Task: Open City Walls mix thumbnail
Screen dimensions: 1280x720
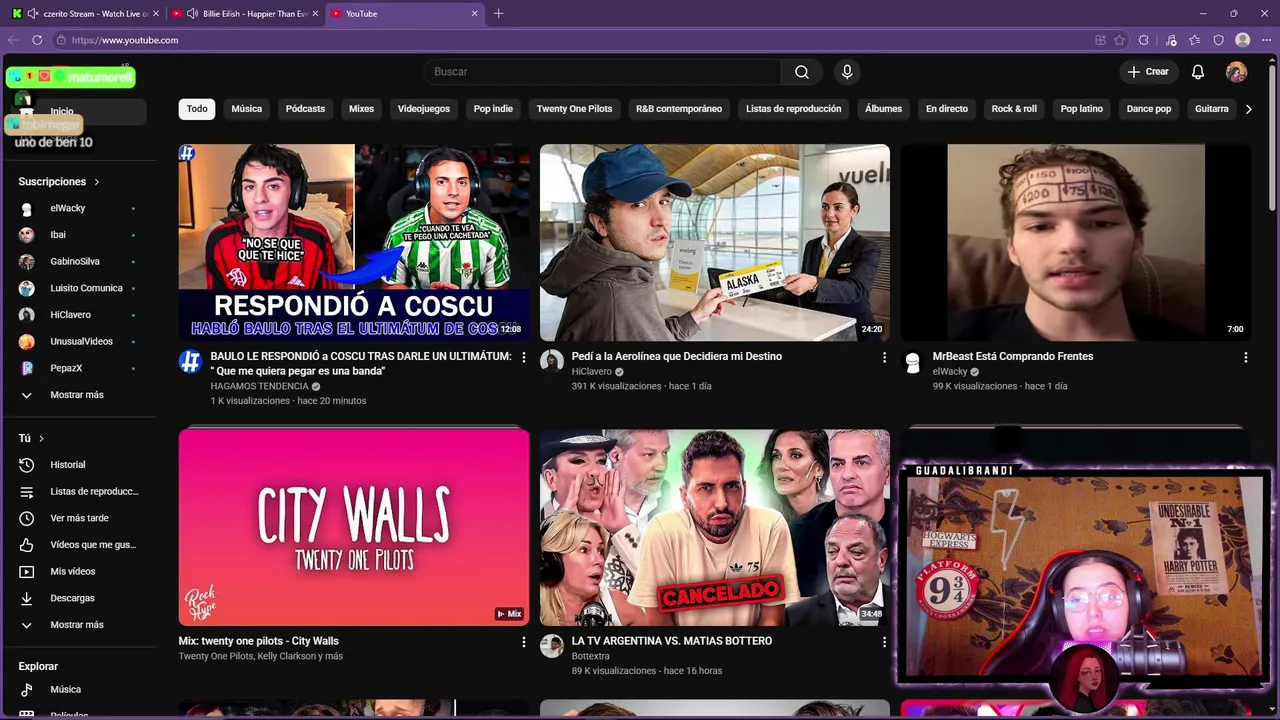Action: [354, 527]
